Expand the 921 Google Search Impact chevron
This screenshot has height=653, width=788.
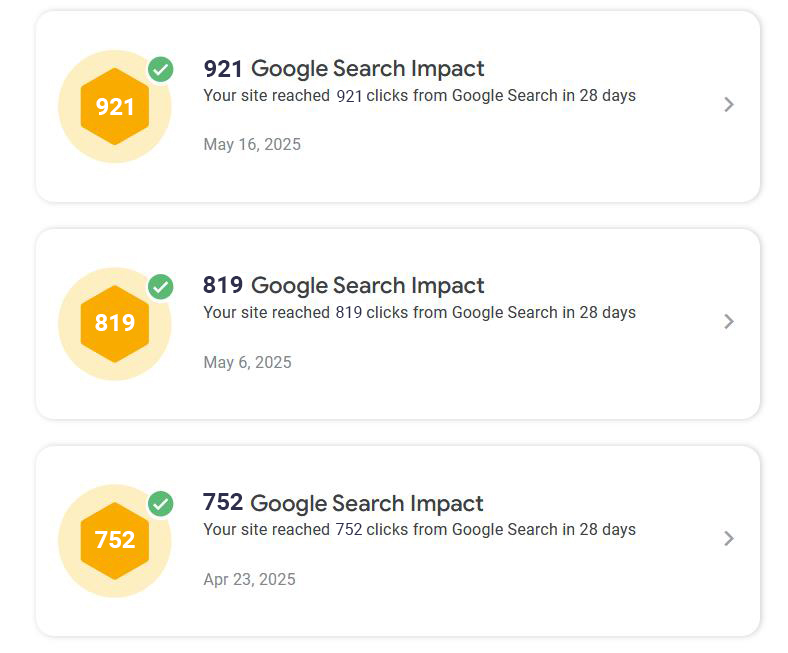tap(729, 104)
